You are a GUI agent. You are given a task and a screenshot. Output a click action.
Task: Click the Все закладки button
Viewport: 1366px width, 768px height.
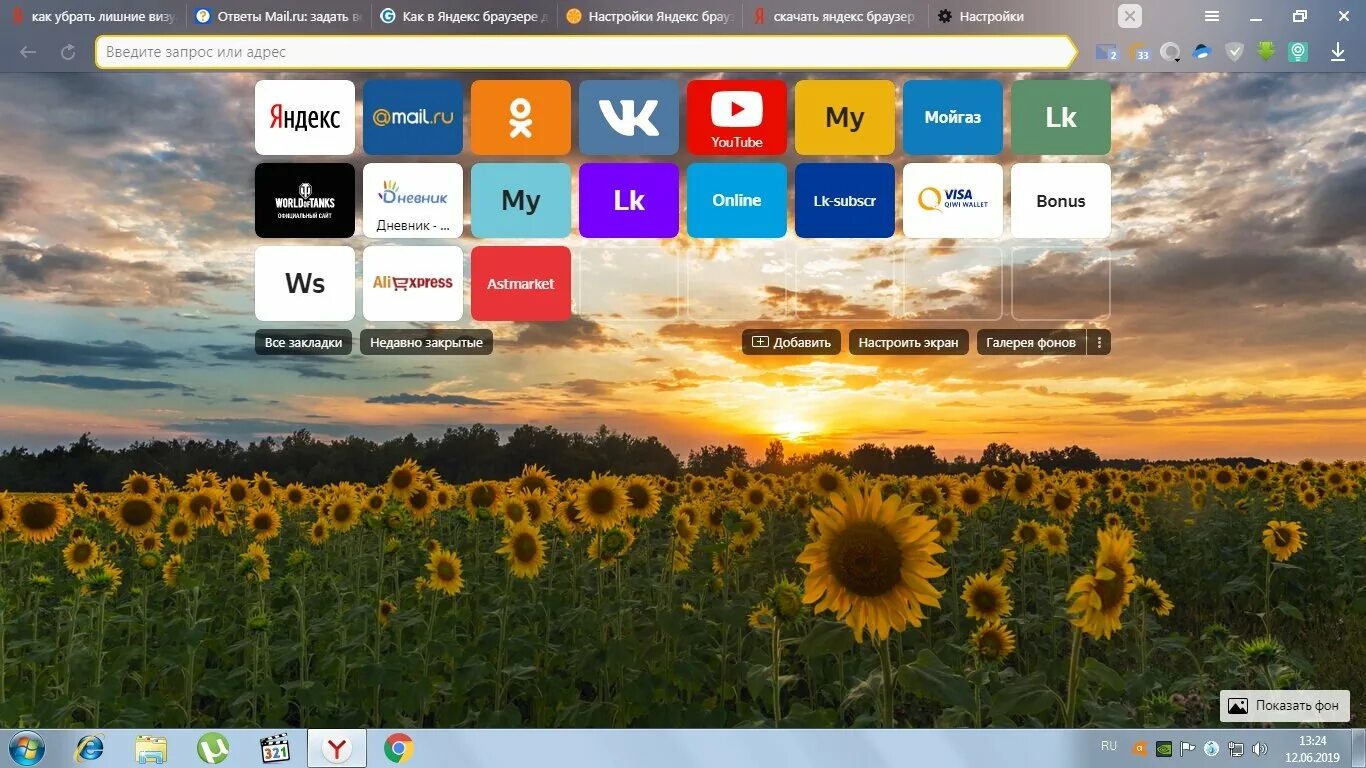click(x=303, y=342)
